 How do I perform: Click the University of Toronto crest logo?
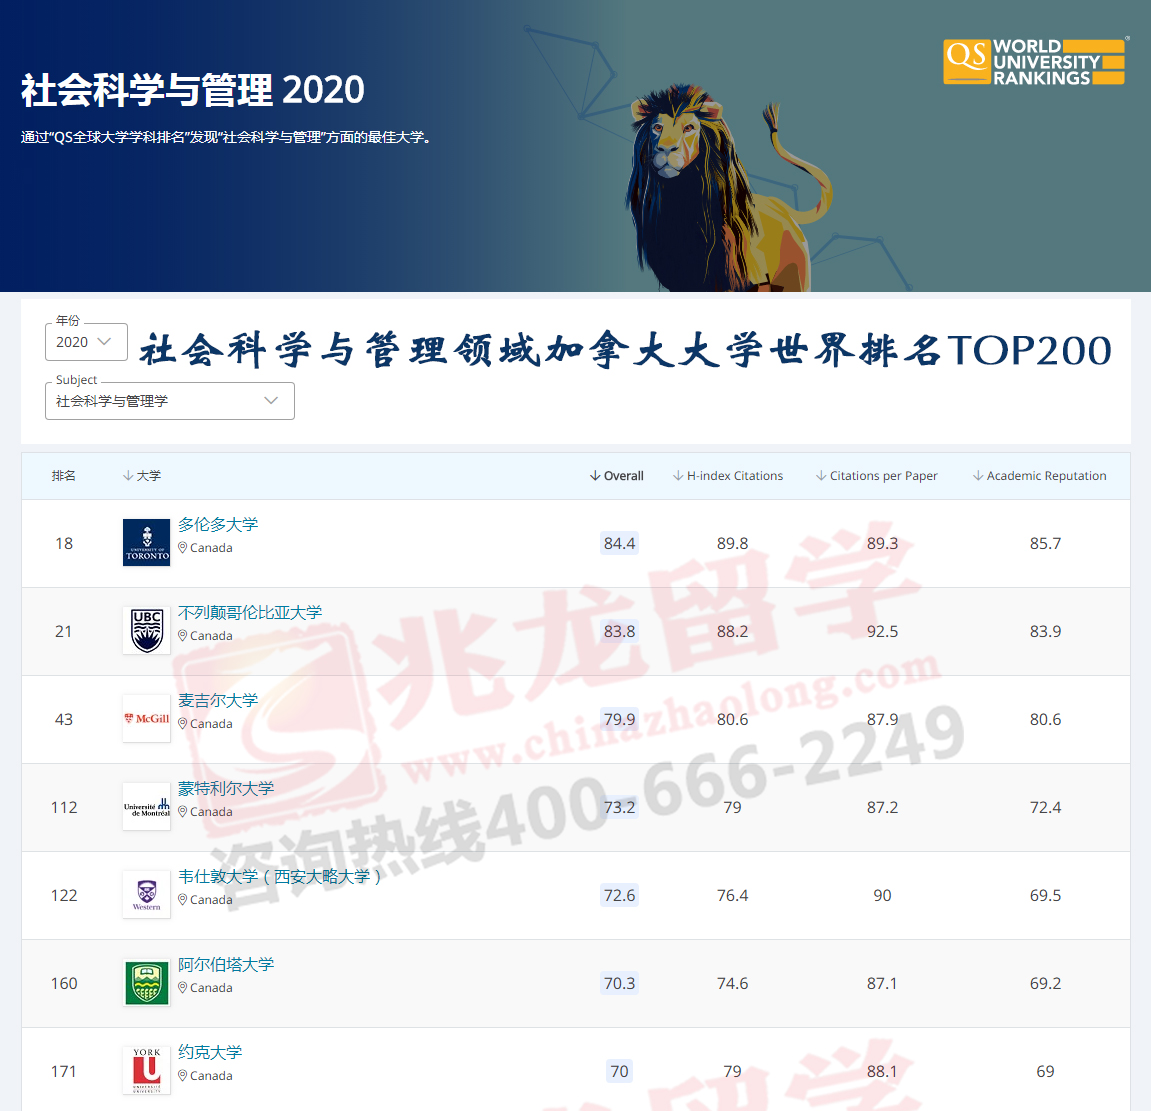pyautogui.click(x=146, y=542)
